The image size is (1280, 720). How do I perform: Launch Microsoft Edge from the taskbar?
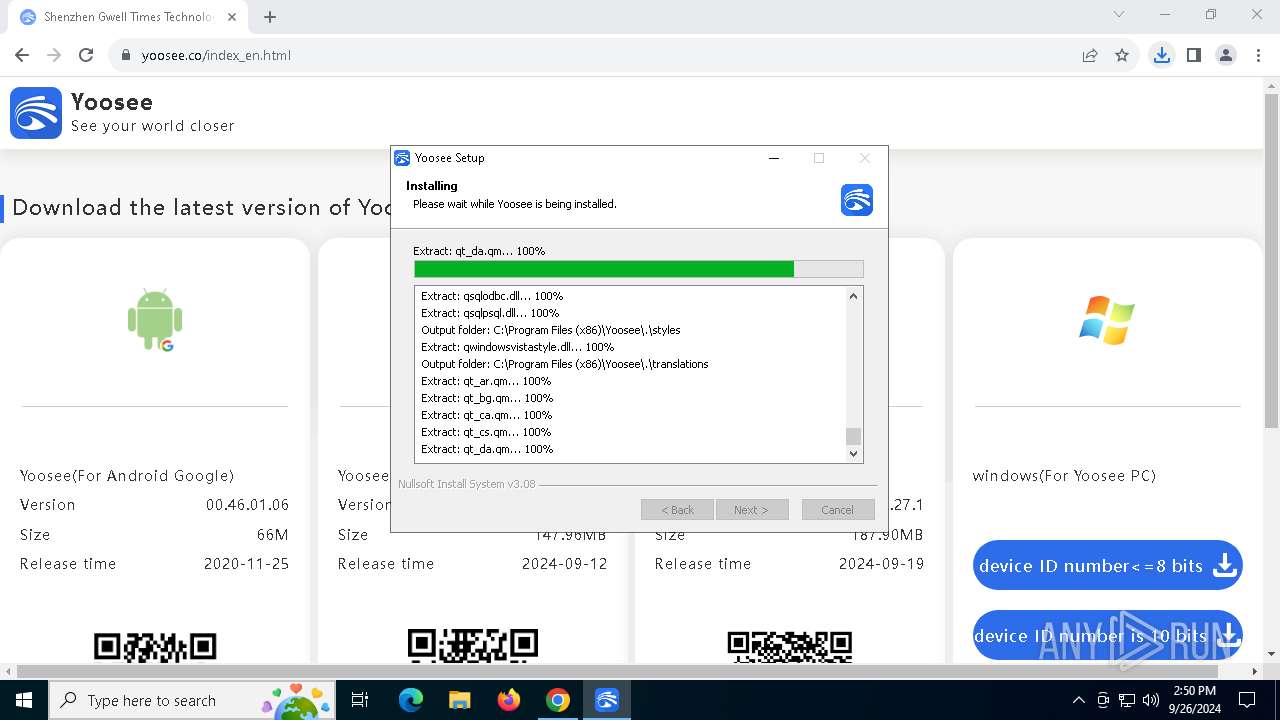[411, 700]
